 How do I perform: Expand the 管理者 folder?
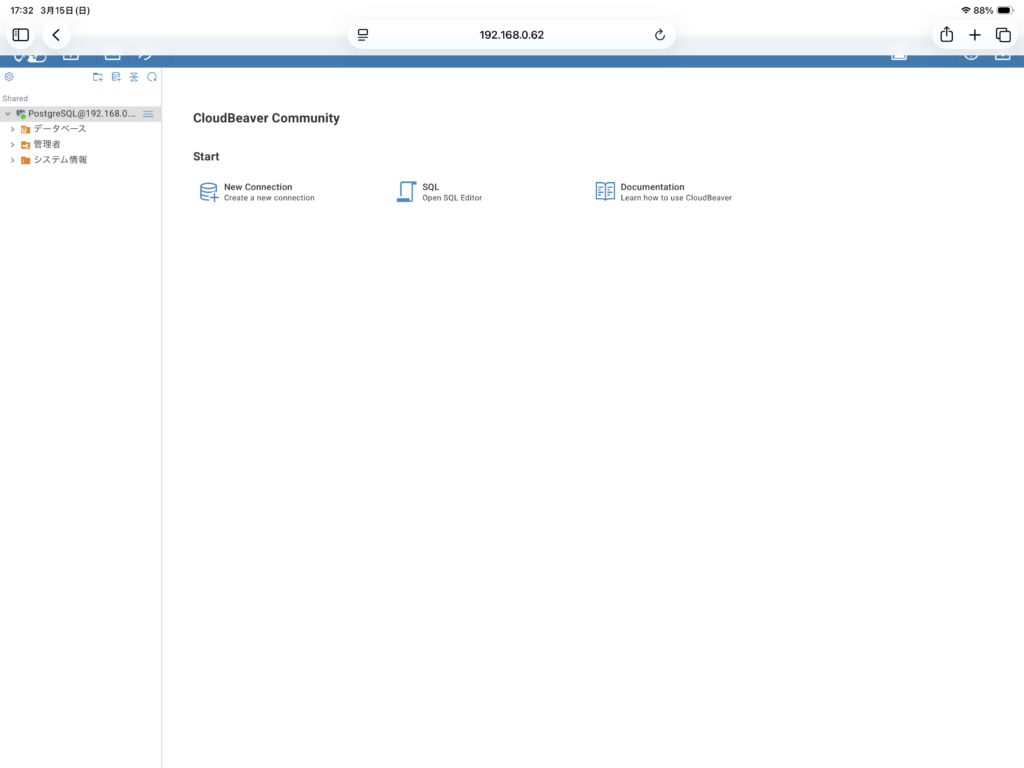[x=13, y=145]
